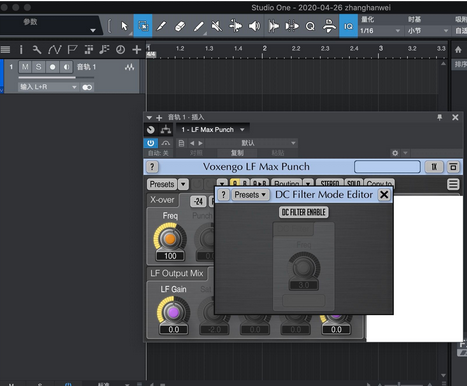Image resolution: width=467 pixels, height=386 pixels.
Task: Toggle stereo/mono channel mode switch
Action: 87,87
